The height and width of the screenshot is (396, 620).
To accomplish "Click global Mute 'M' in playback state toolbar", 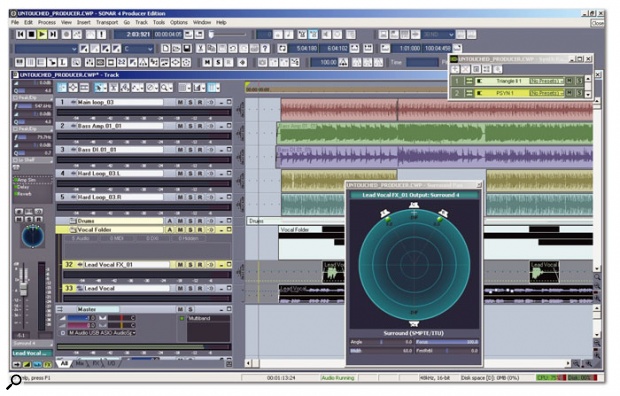I will pyautogui.click(x=207, y=62).
